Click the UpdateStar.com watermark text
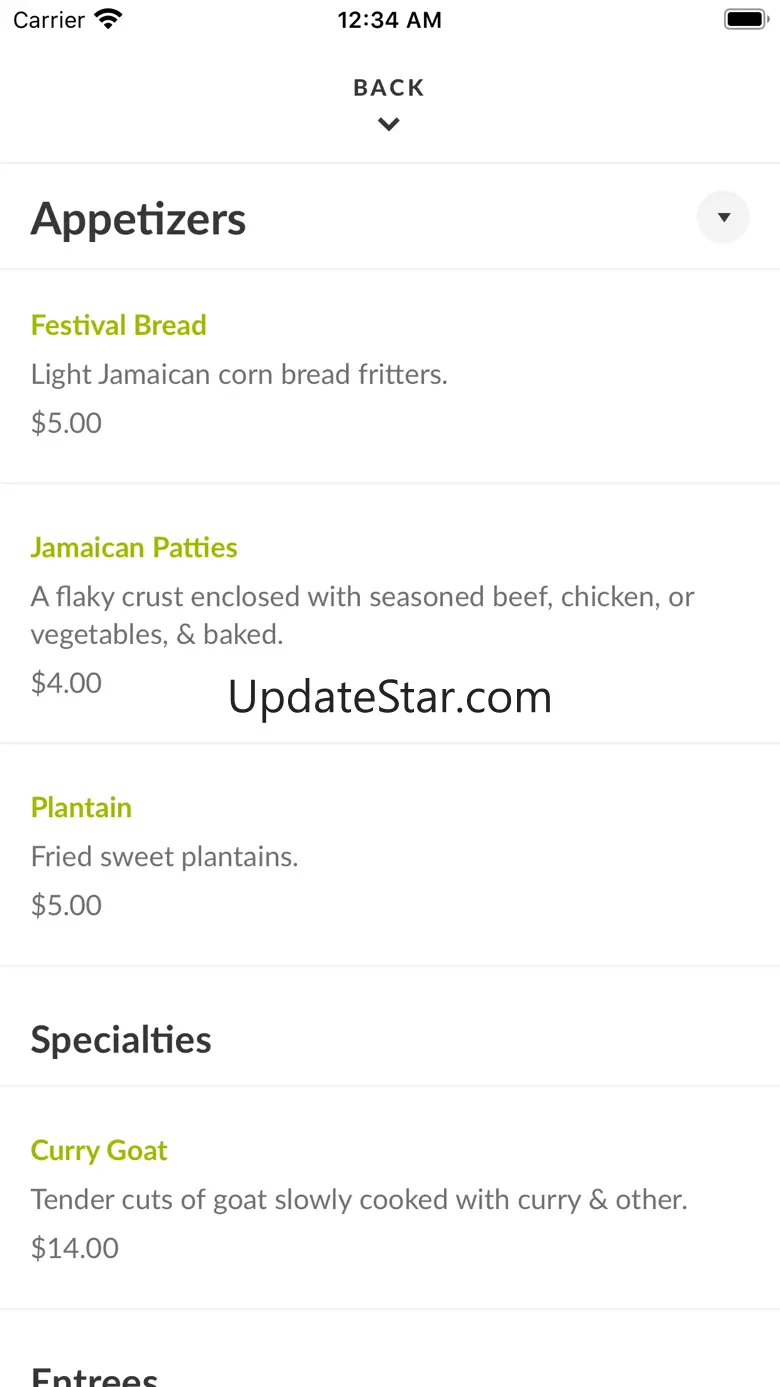This screenshot has width=780, height=1387. click(x=390, y=697)
